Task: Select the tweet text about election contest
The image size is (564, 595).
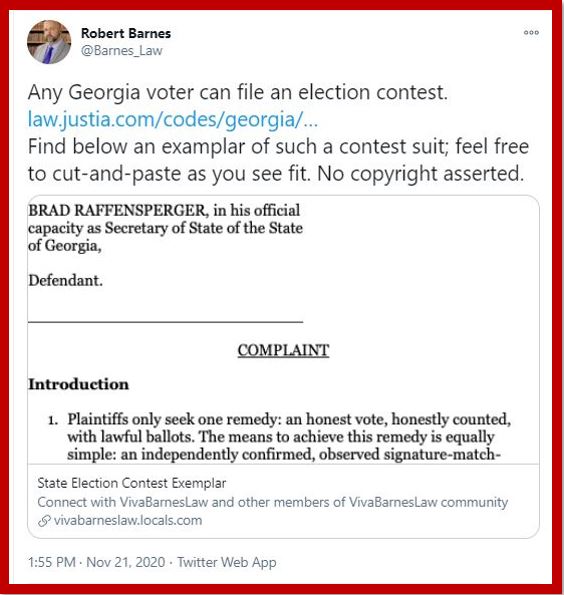Action: coord(238,92)
